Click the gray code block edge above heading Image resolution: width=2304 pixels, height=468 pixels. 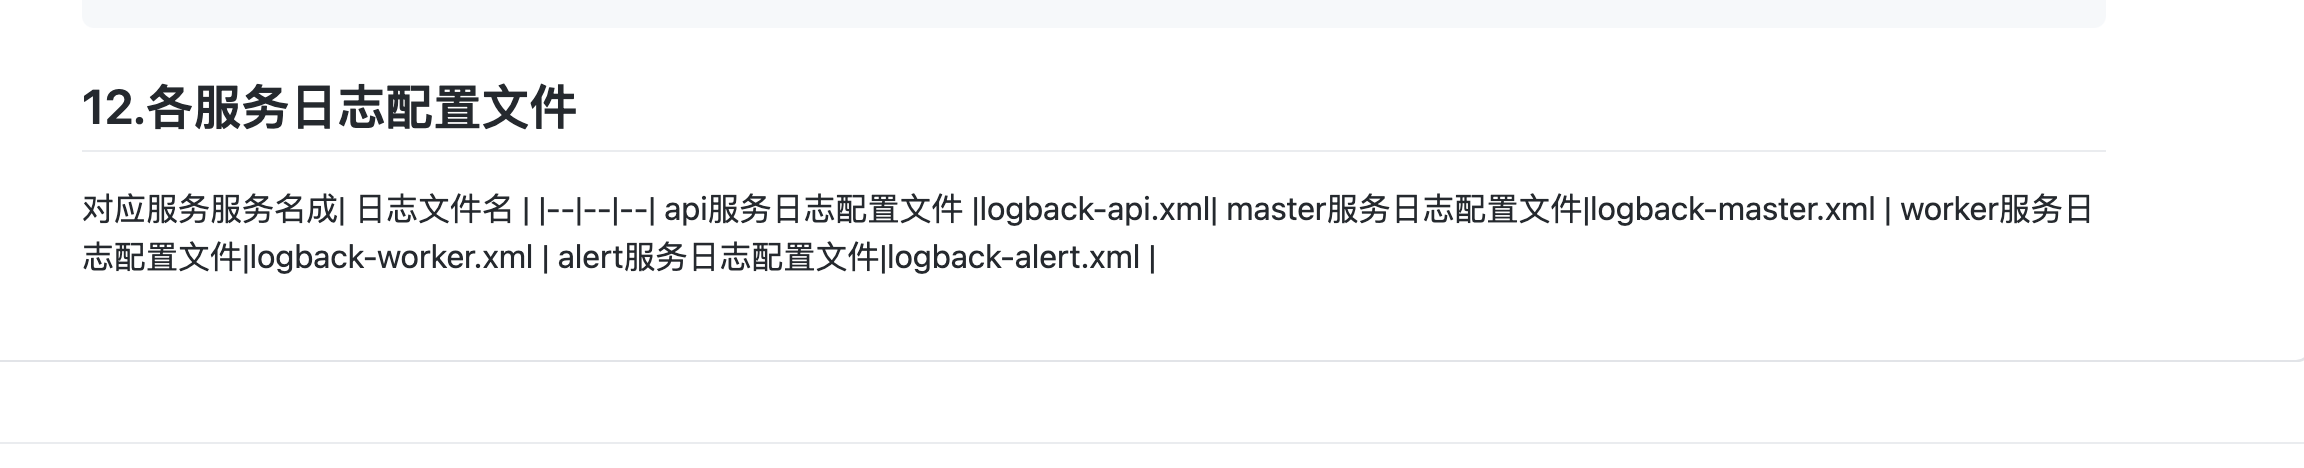point(1094,14)
